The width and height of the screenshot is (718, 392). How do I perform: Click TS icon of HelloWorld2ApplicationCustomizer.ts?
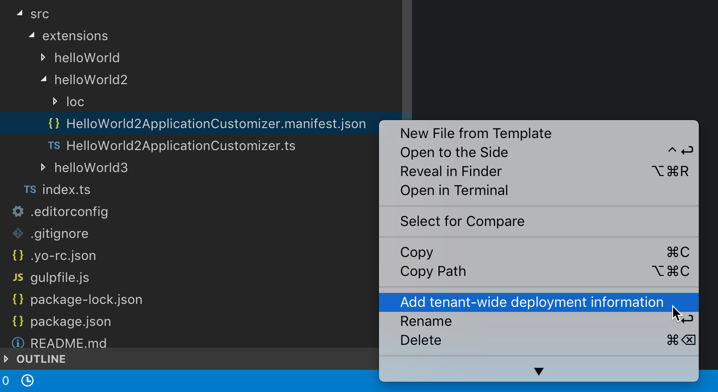54,146
